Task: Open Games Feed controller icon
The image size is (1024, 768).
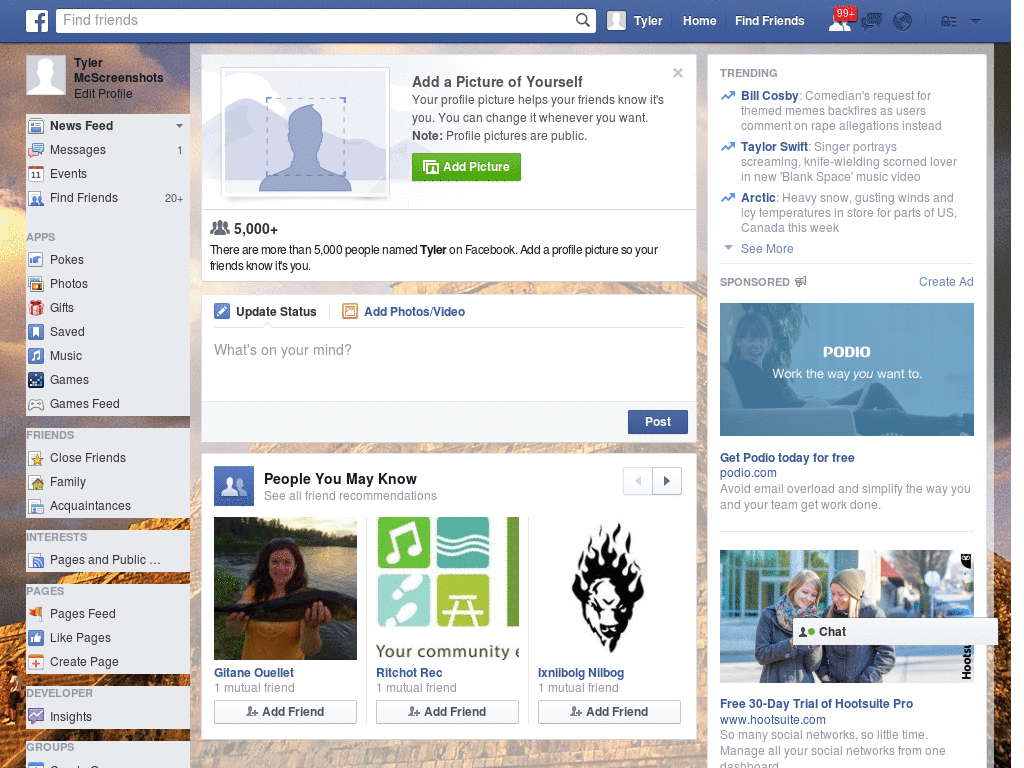Action: 36,404
